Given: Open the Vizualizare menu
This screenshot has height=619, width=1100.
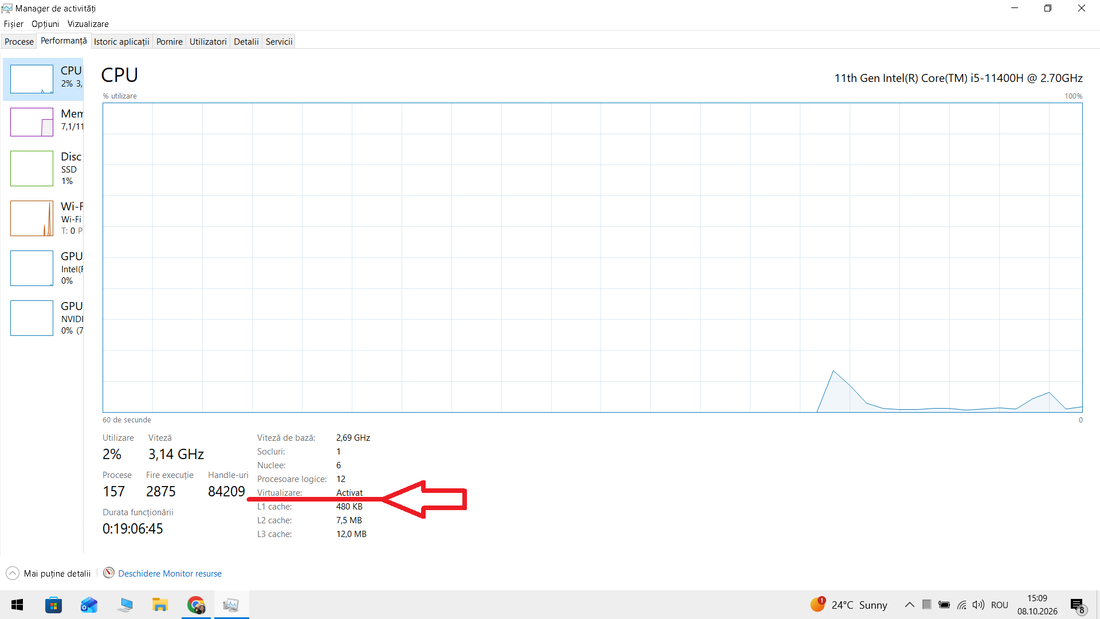Looking at the screenshot, I should click(88, 24).
